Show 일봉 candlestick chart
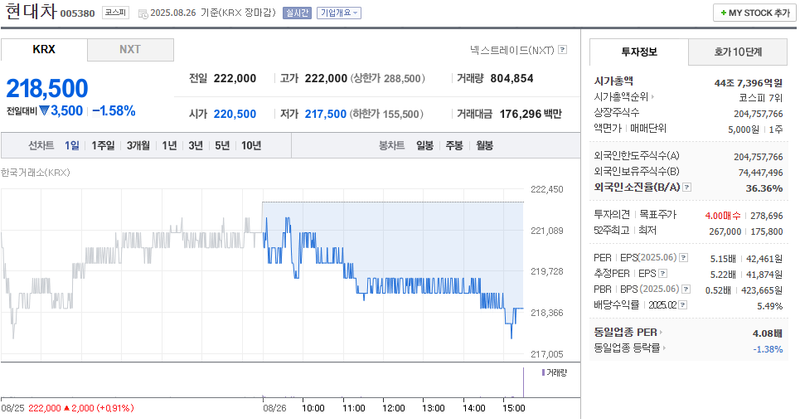The height and width of the screenshot is (419, 800). [x=424, y=145]
